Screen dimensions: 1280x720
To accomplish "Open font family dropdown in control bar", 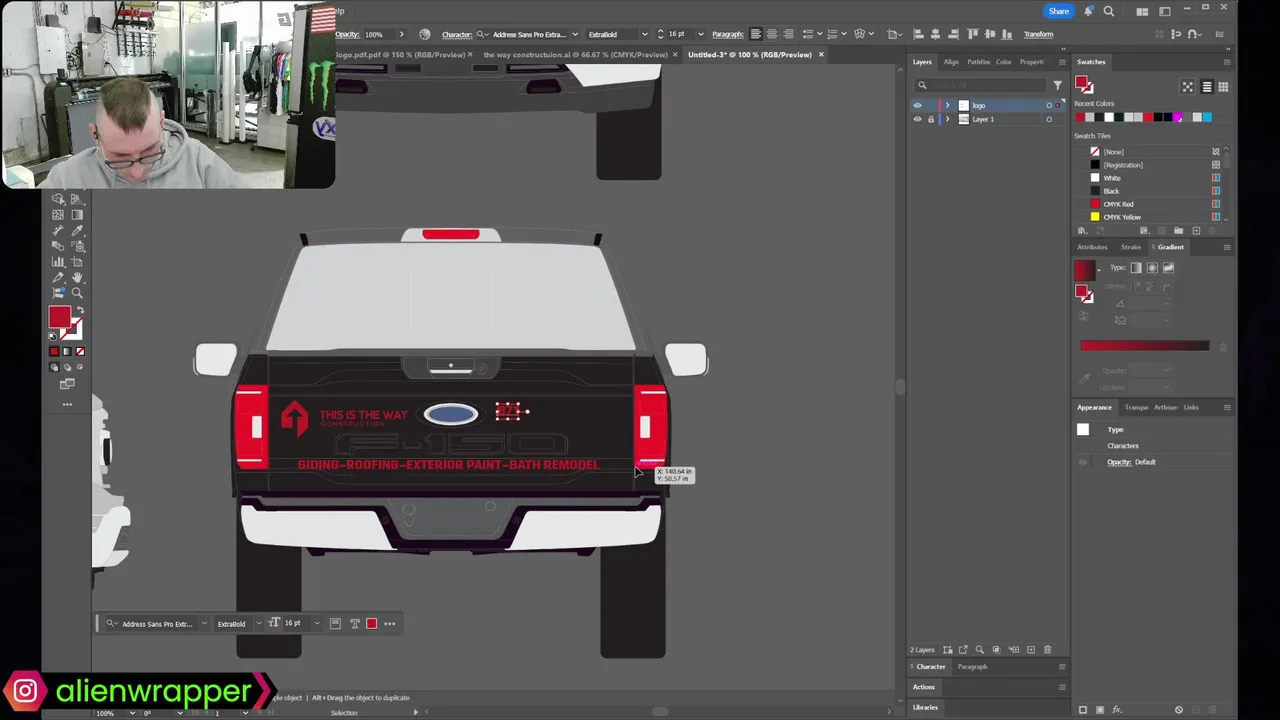I will pos(575,34).
